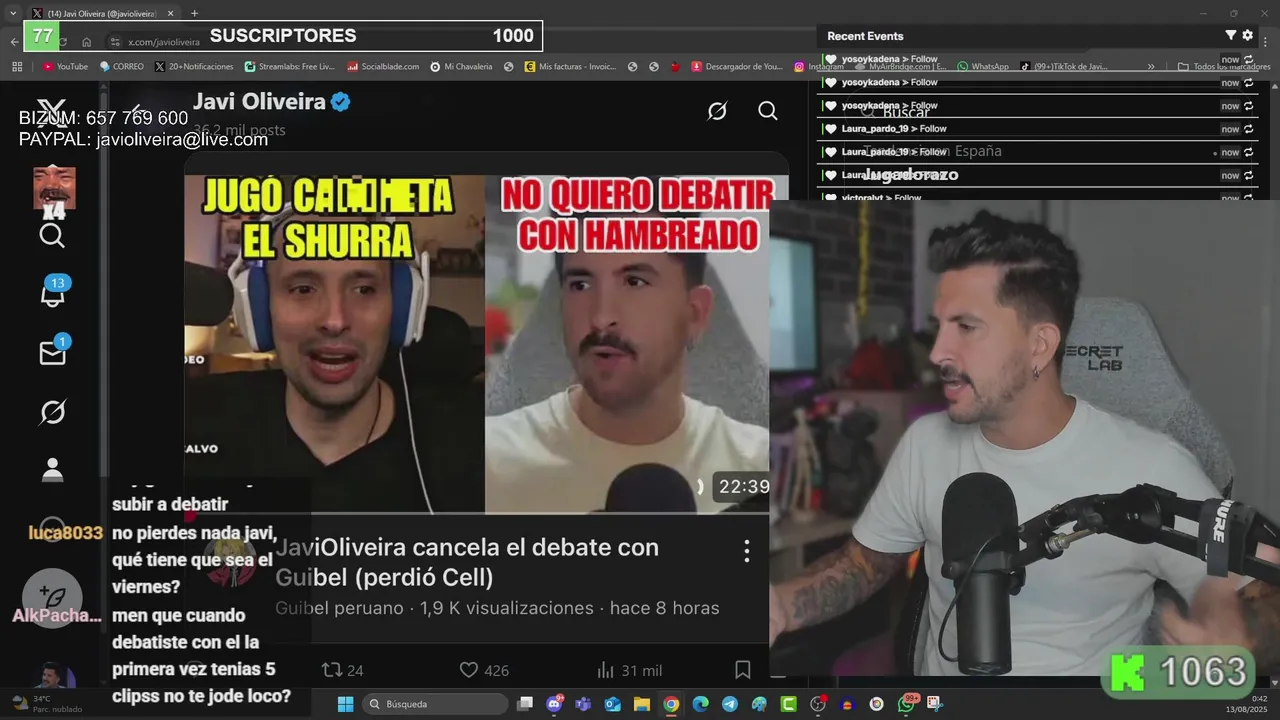Screen dimensions: 1280x720
Task: Click the filter icon in Recent Events
Action: (1231, 35)
